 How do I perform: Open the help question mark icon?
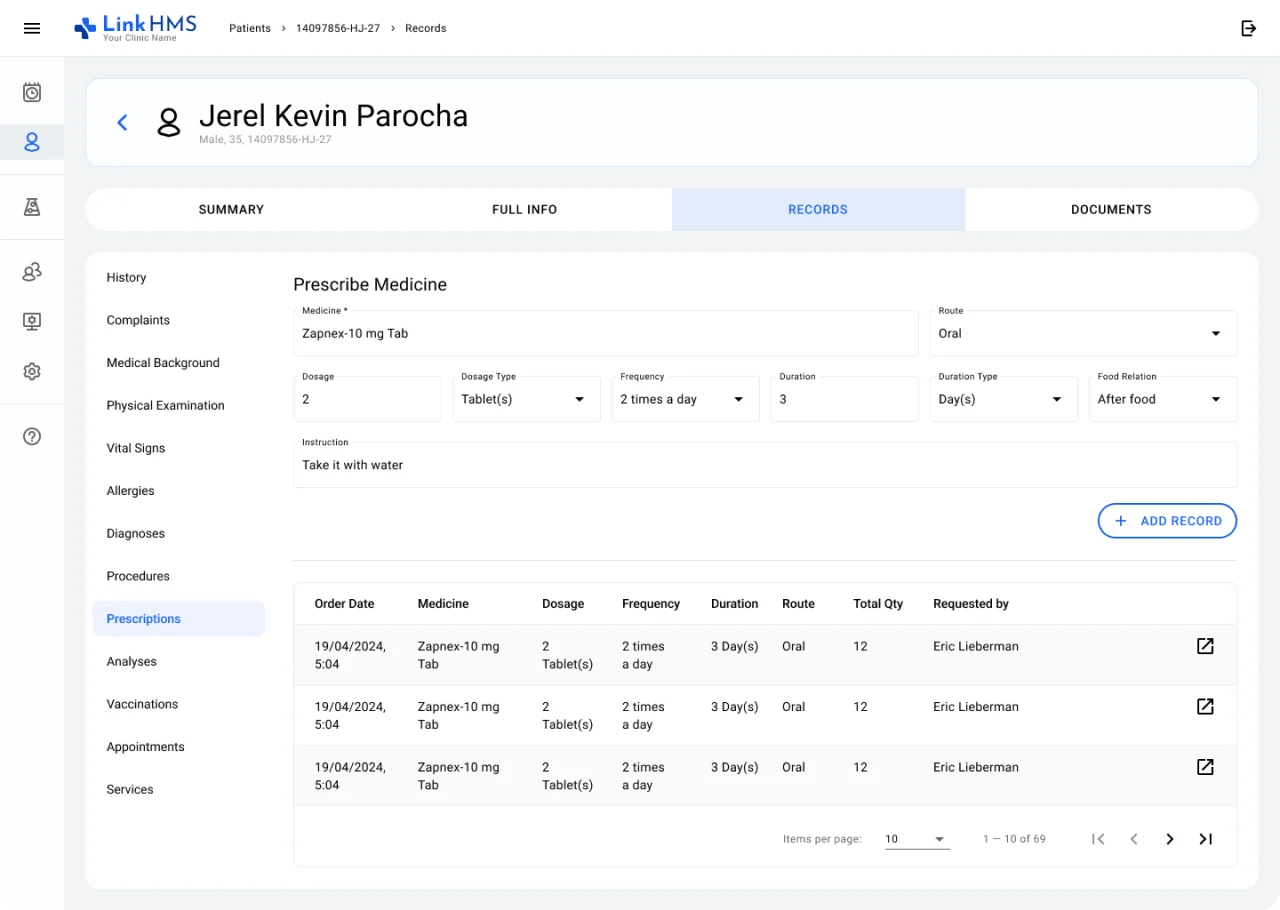tap(32, 436)
